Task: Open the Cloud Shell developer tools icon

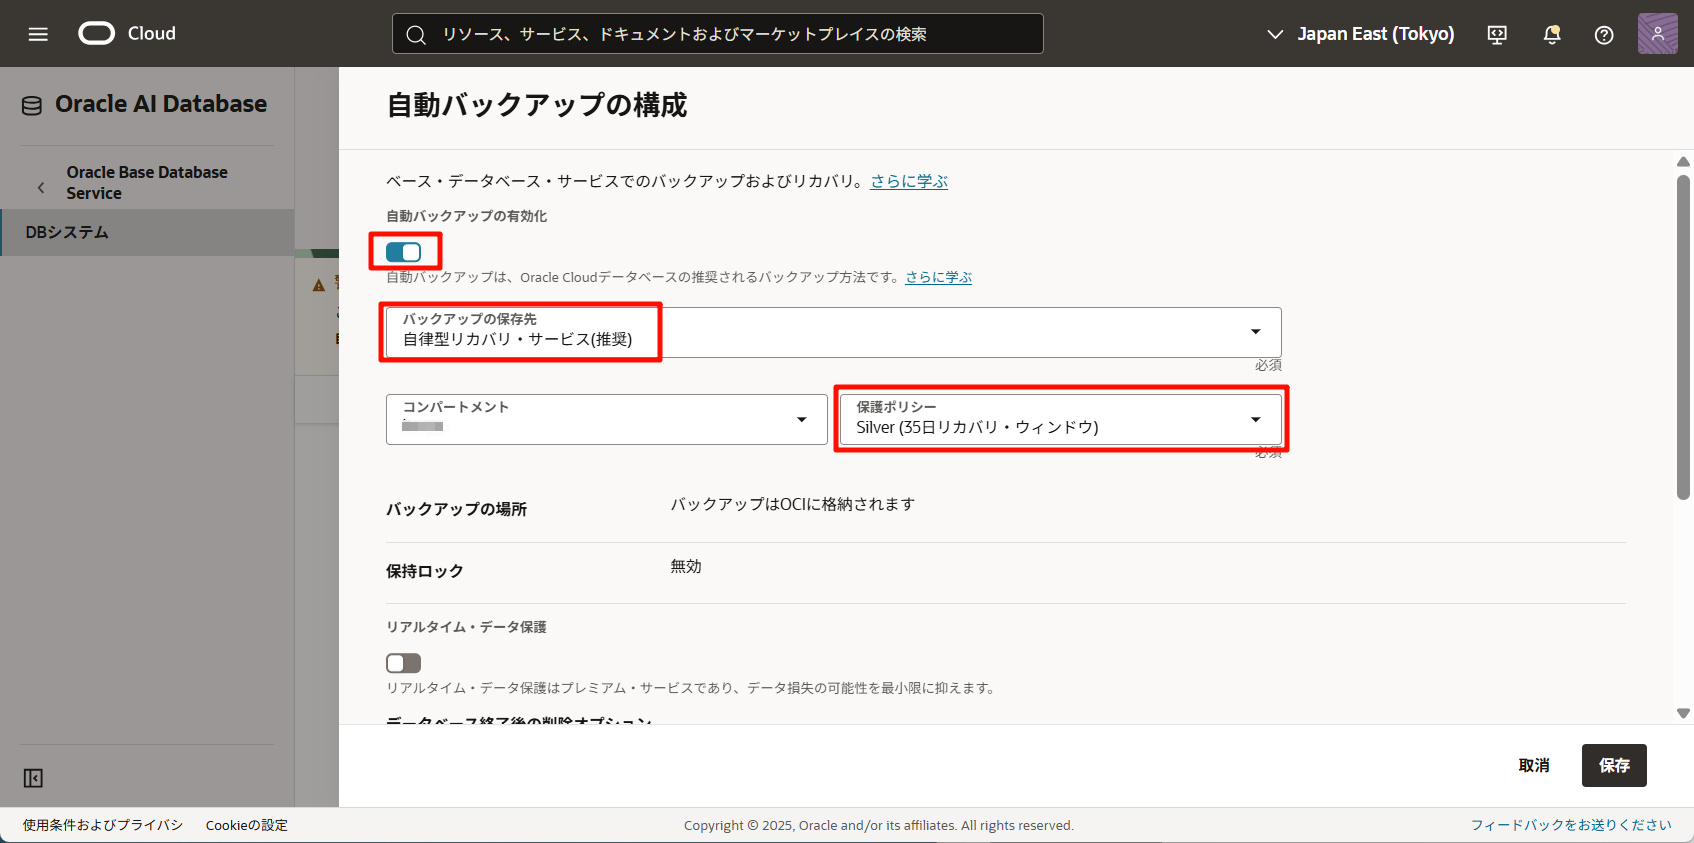Action: click(1497, 34)
